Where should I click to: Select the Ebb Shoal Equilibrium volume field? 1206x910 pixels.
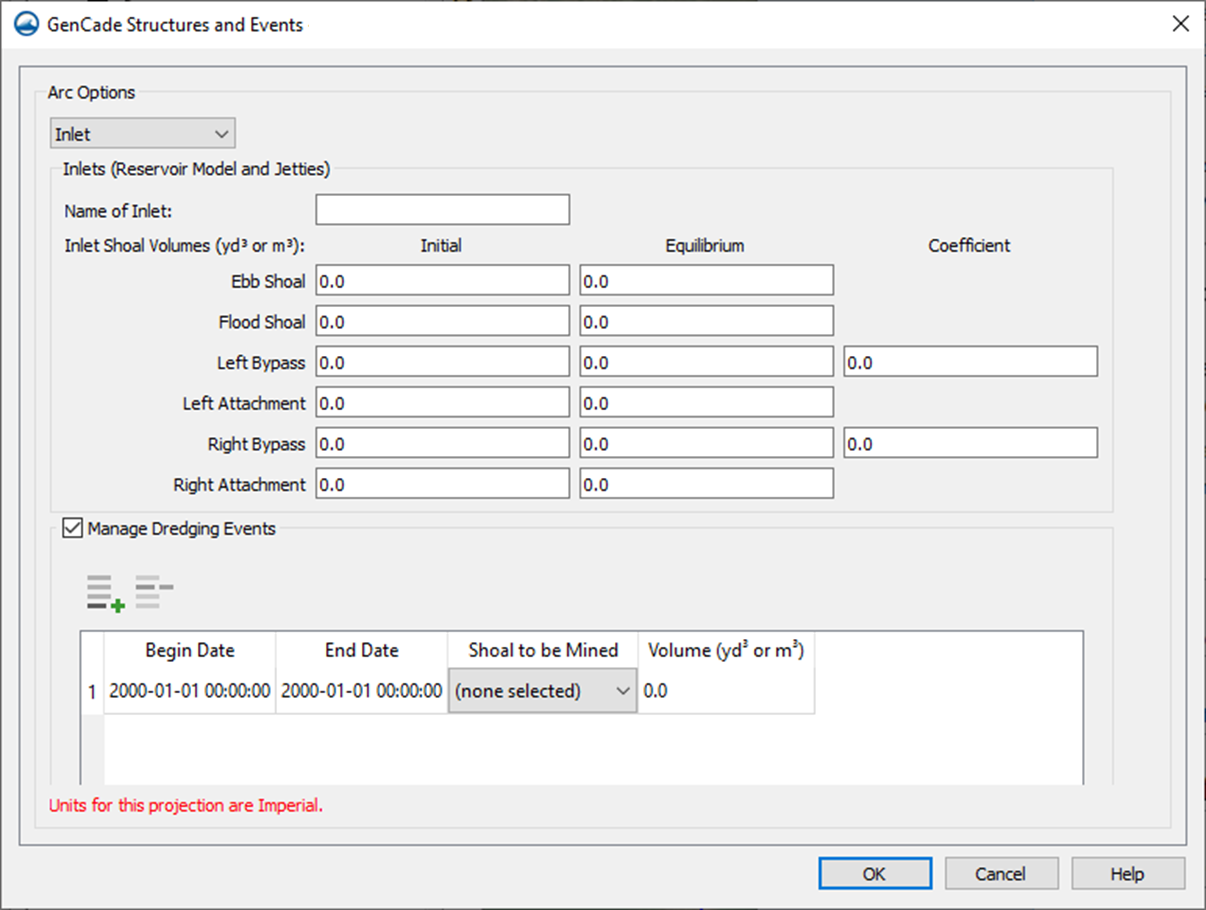[x=706, y=281]
